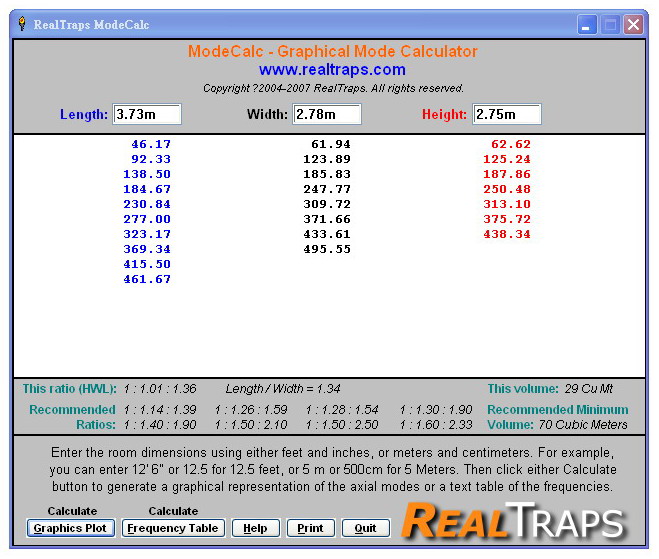Focus the Length input field

(147, 114)
